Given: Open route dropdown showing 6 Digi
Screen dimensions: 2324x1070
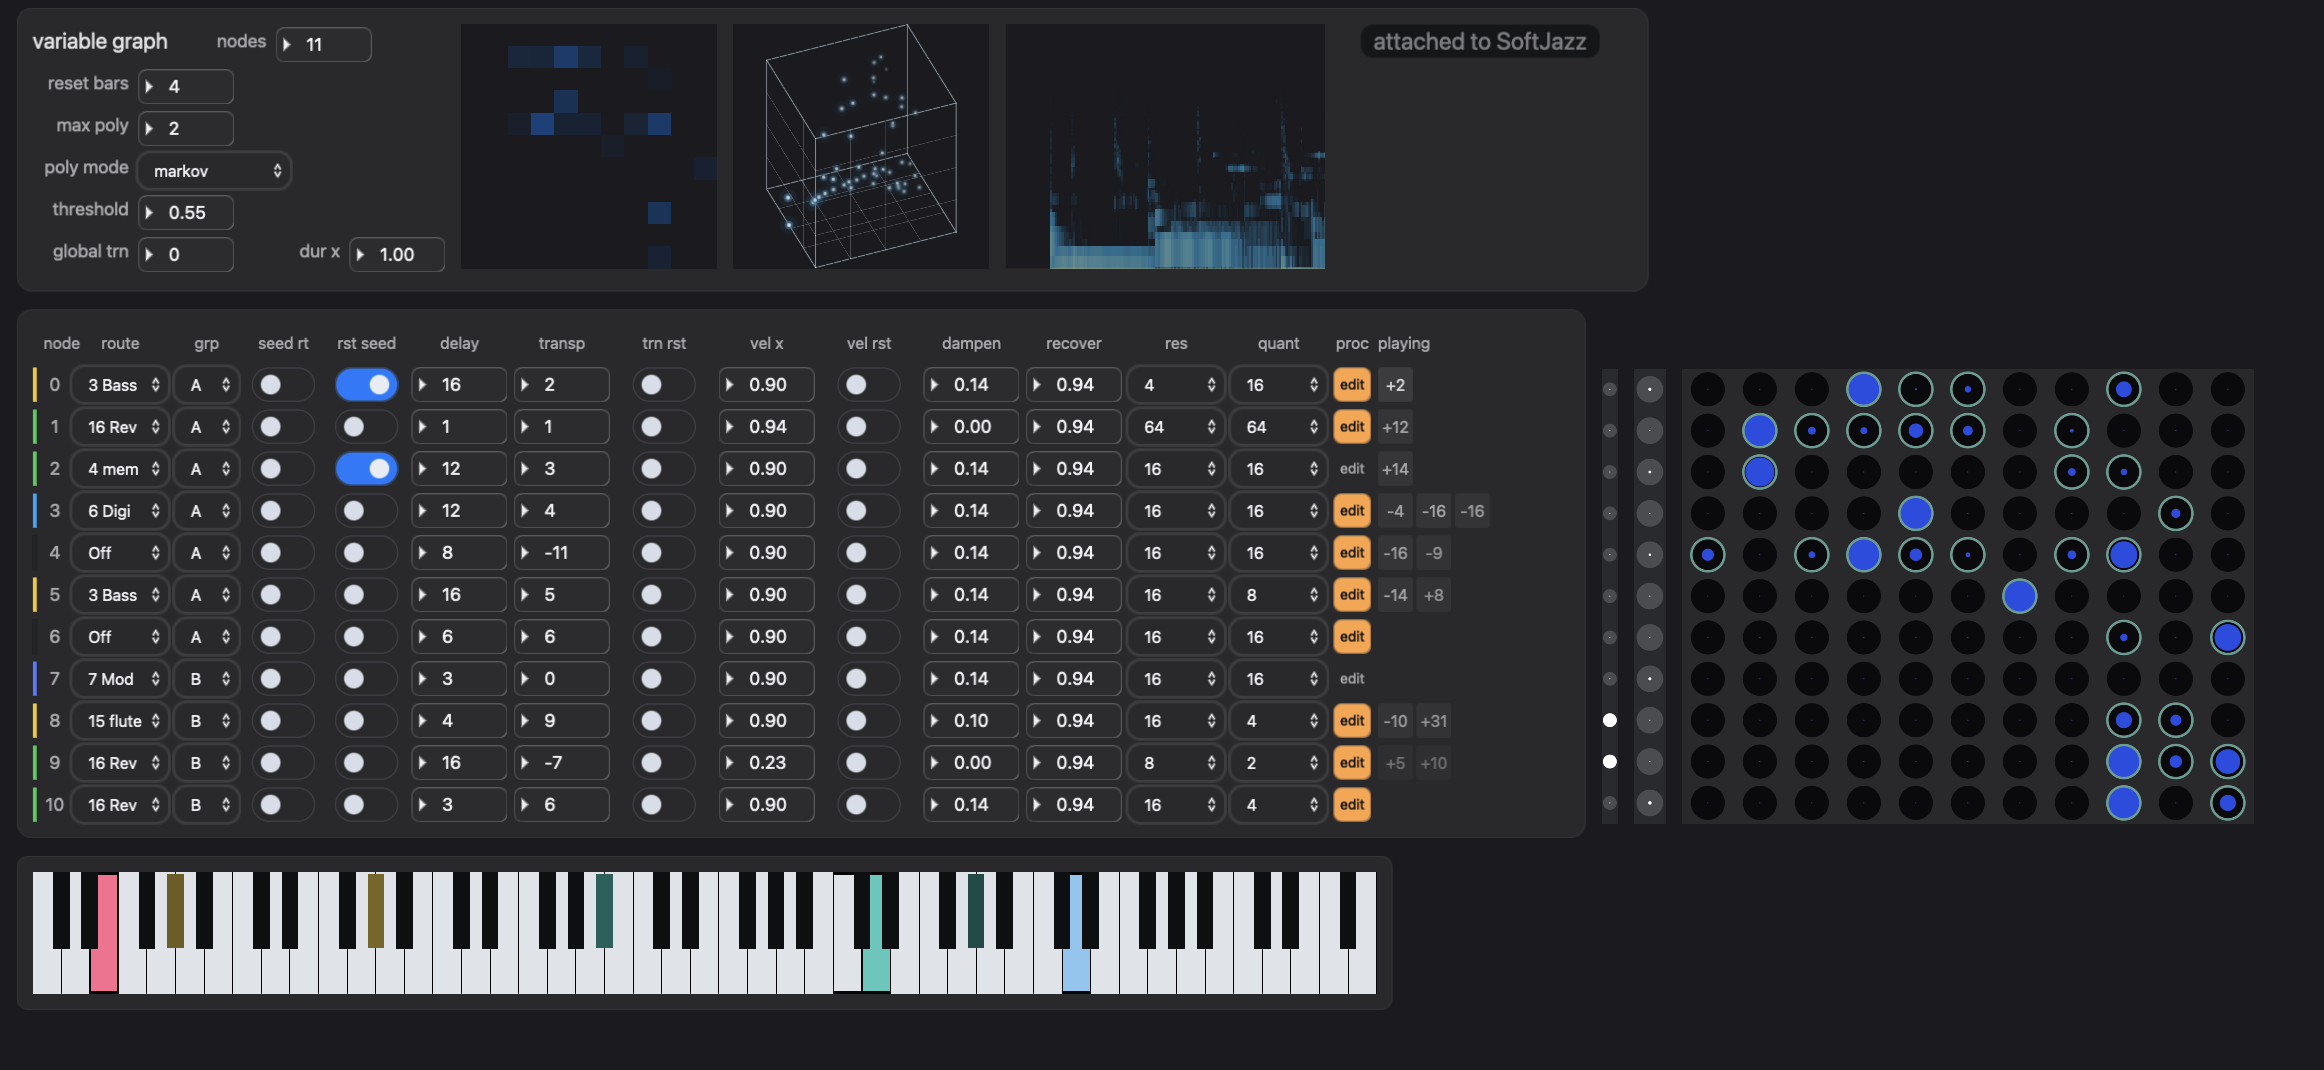Looking at the screenshot, I should tap(119, 511).
